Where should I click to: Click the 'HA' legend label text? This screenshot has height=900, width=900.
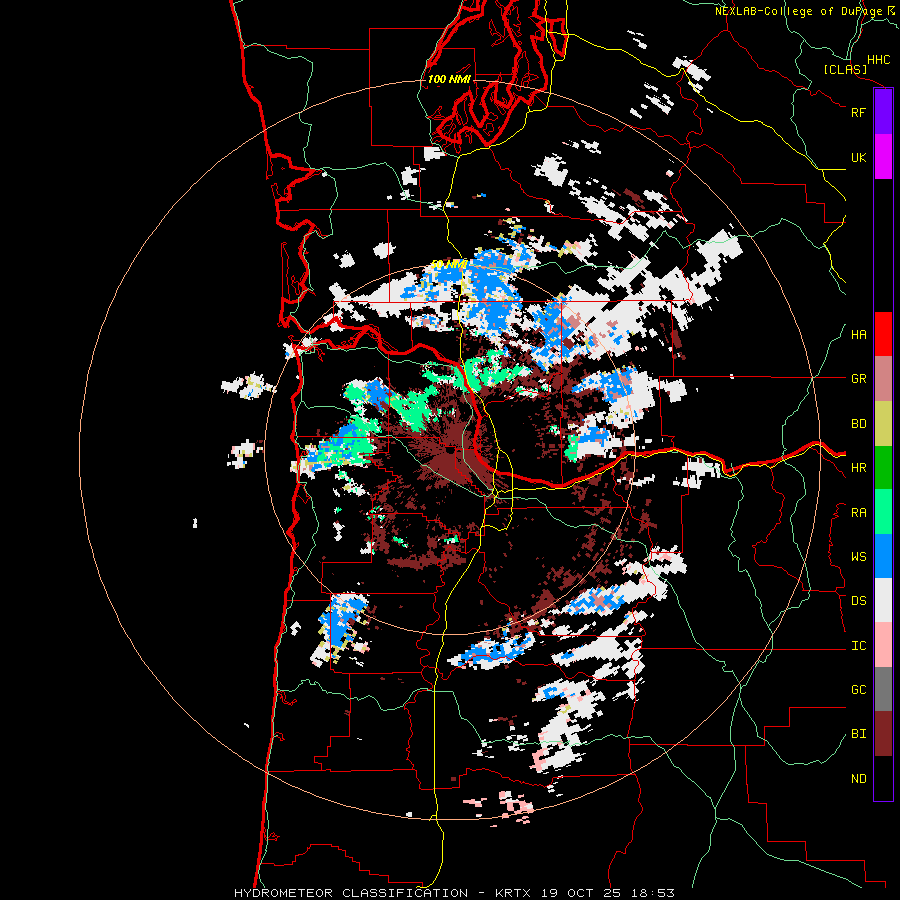[858, 335]
